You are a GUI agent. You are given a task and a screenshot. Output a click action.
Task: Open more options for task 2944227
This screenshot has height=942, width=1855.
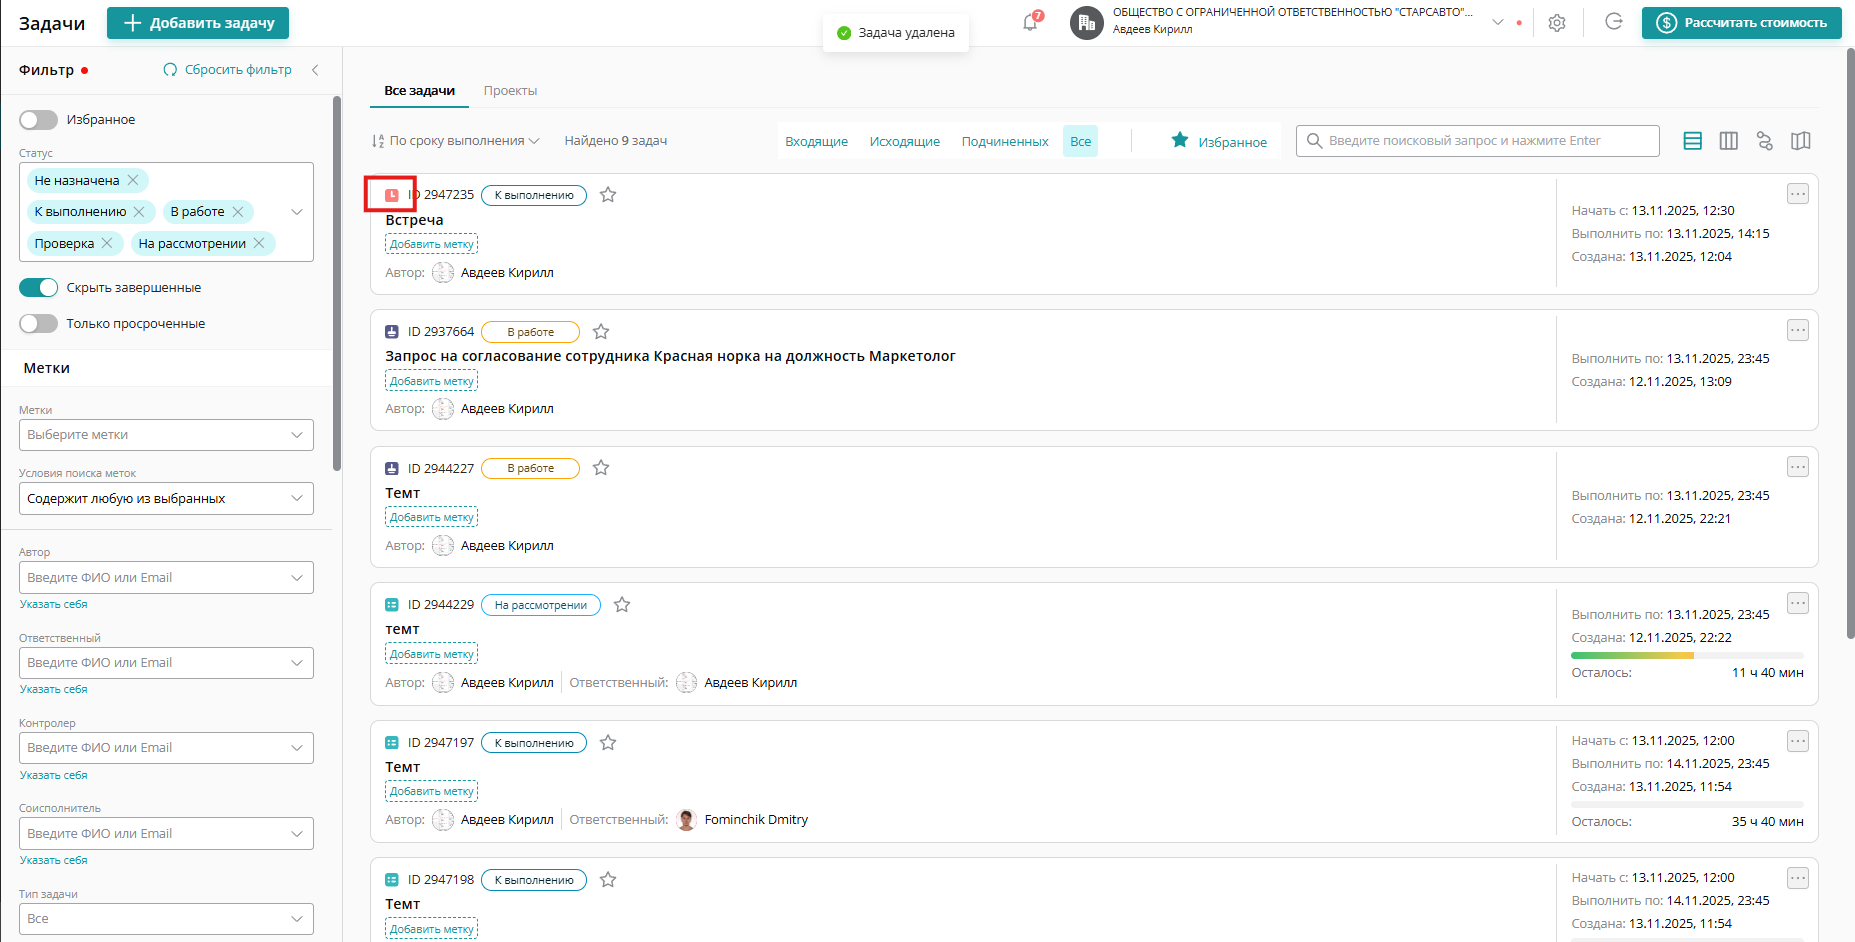point(1798,467)
